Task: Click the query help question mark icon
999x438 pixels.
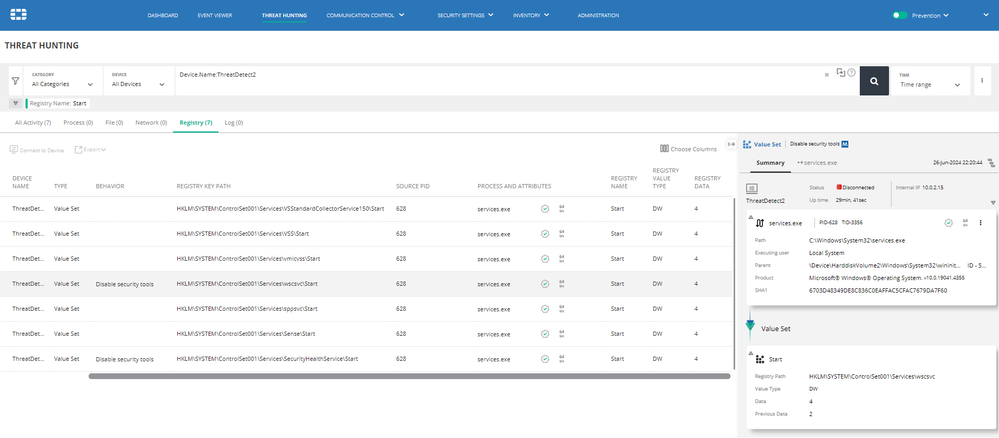Action: pos(851,73)
